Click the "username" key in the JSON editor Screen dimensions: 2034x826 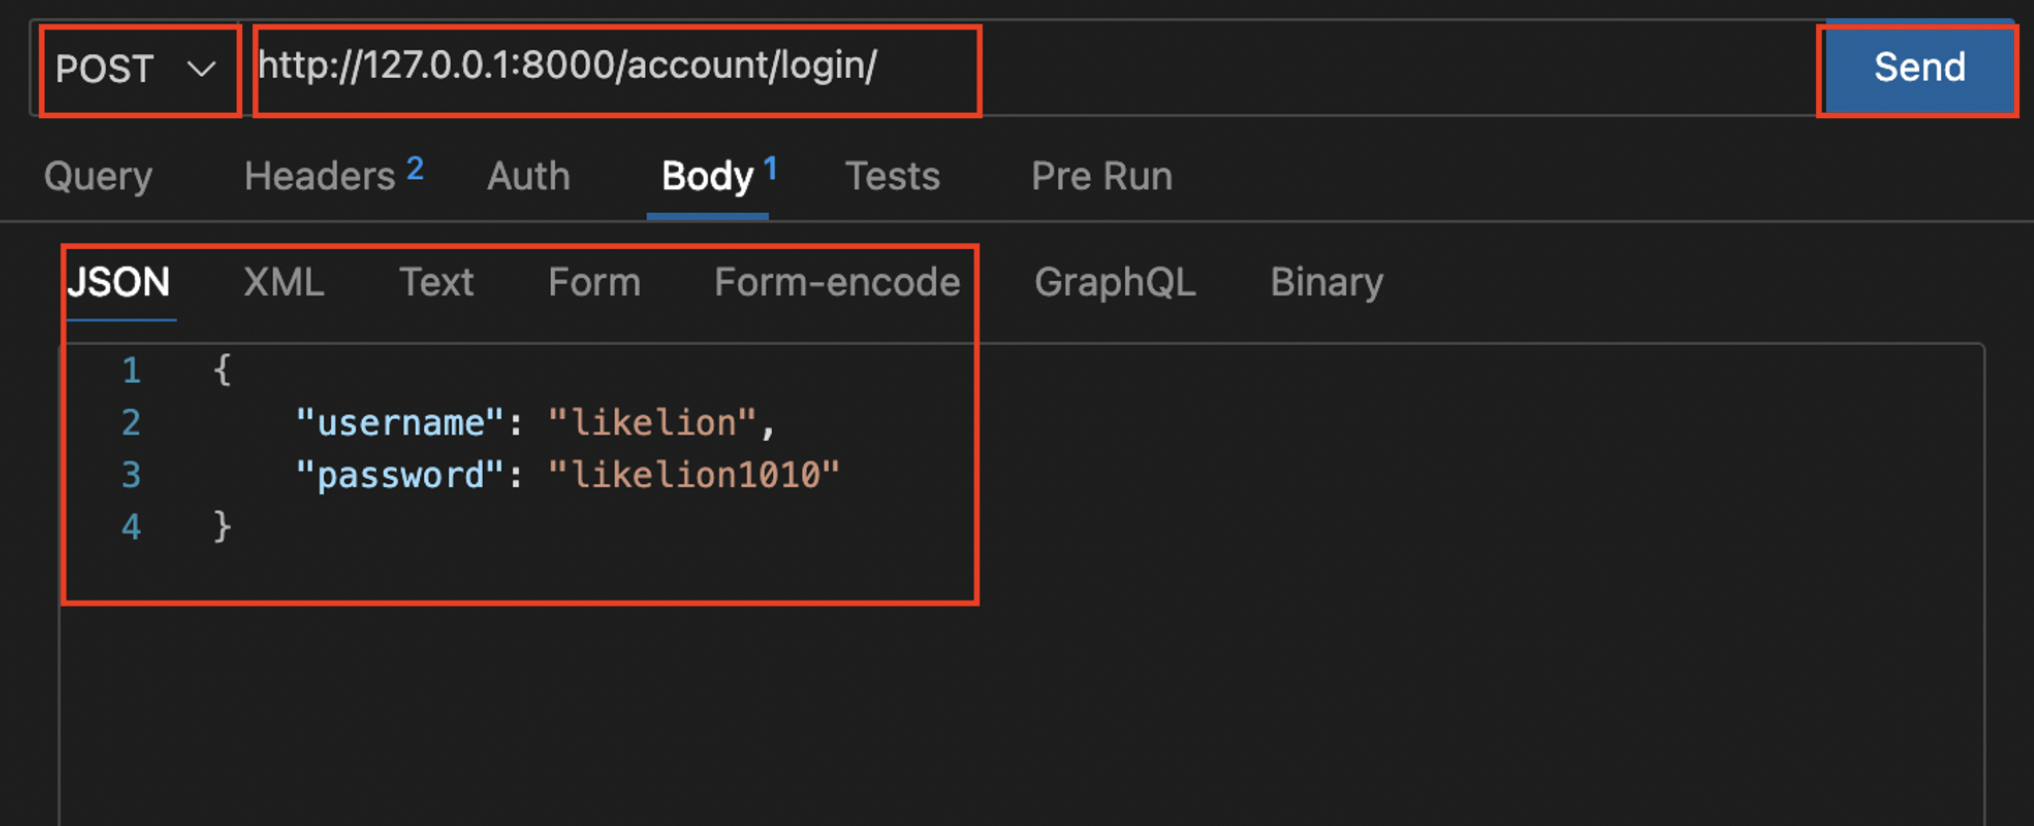(x=399, y=423)
